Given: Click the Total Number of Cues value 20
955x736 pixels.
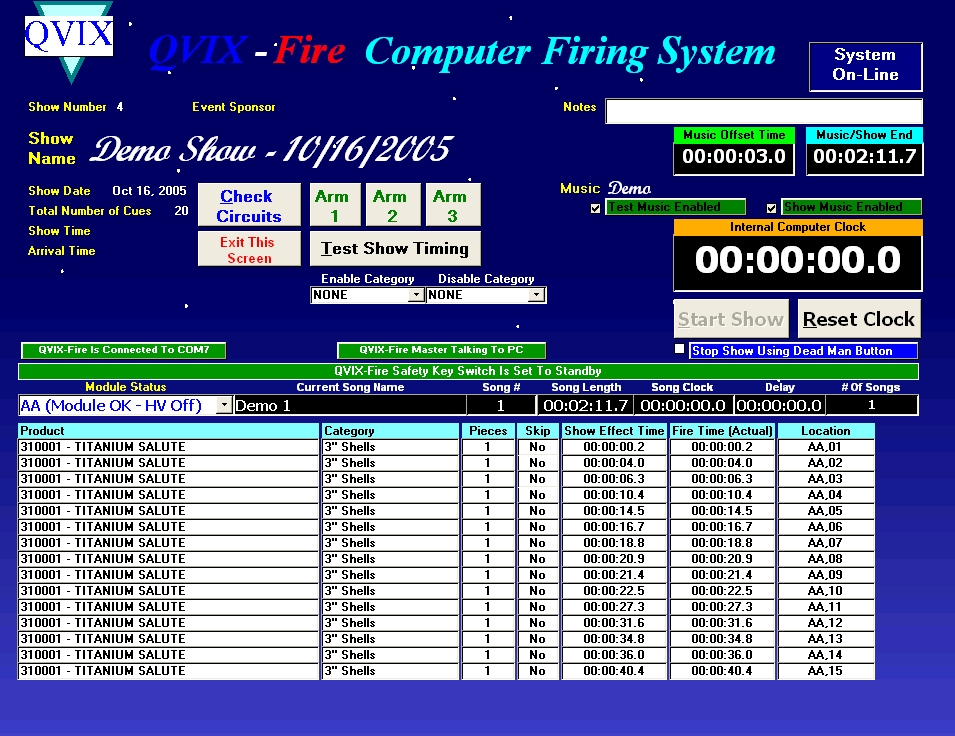Looking at the screenshot, I should tap(181, 211).
